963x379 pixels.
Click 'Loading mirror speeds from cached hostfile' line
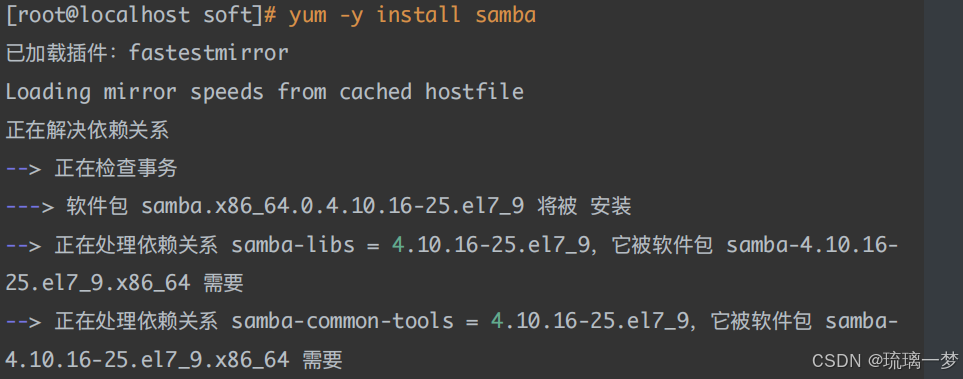coord(264,92)
